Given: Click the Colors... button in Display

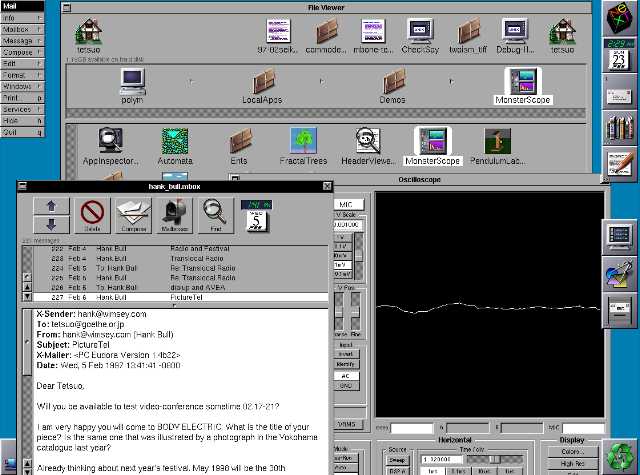Looking at the screenshot, I should (573, 451).
